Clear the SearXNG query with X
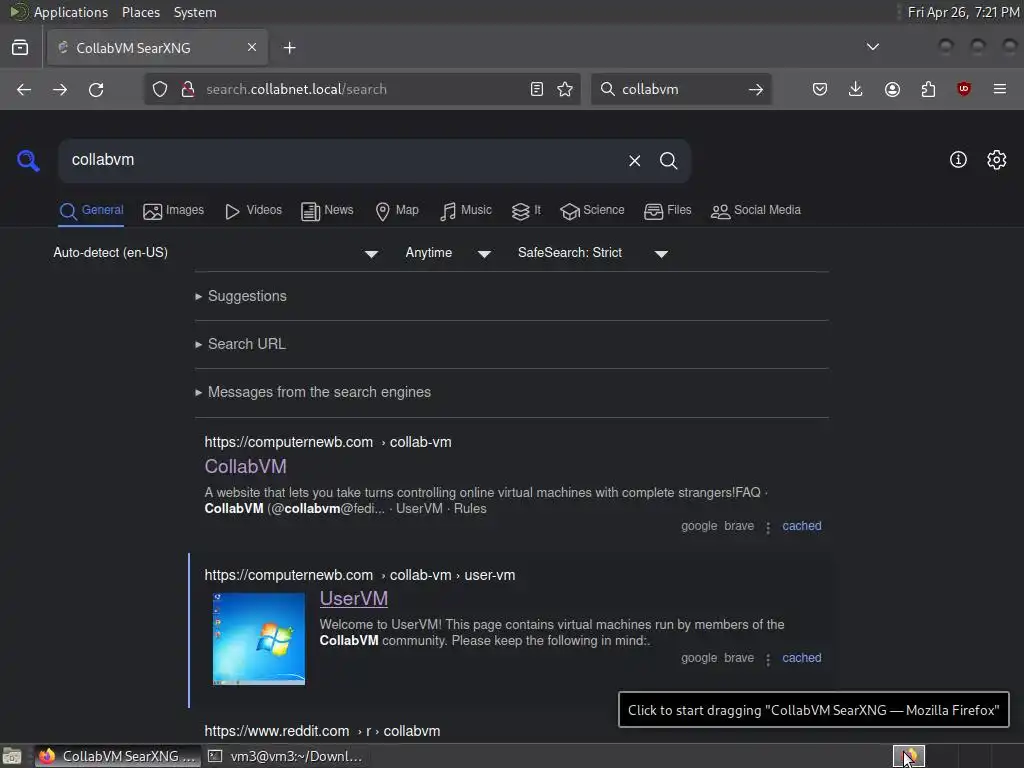 635,161
